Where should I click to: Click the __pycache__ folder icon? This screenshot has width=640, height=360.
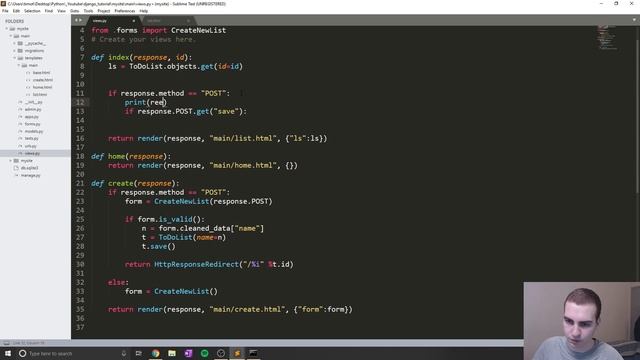pyautogui.click(x=20, y=43)
